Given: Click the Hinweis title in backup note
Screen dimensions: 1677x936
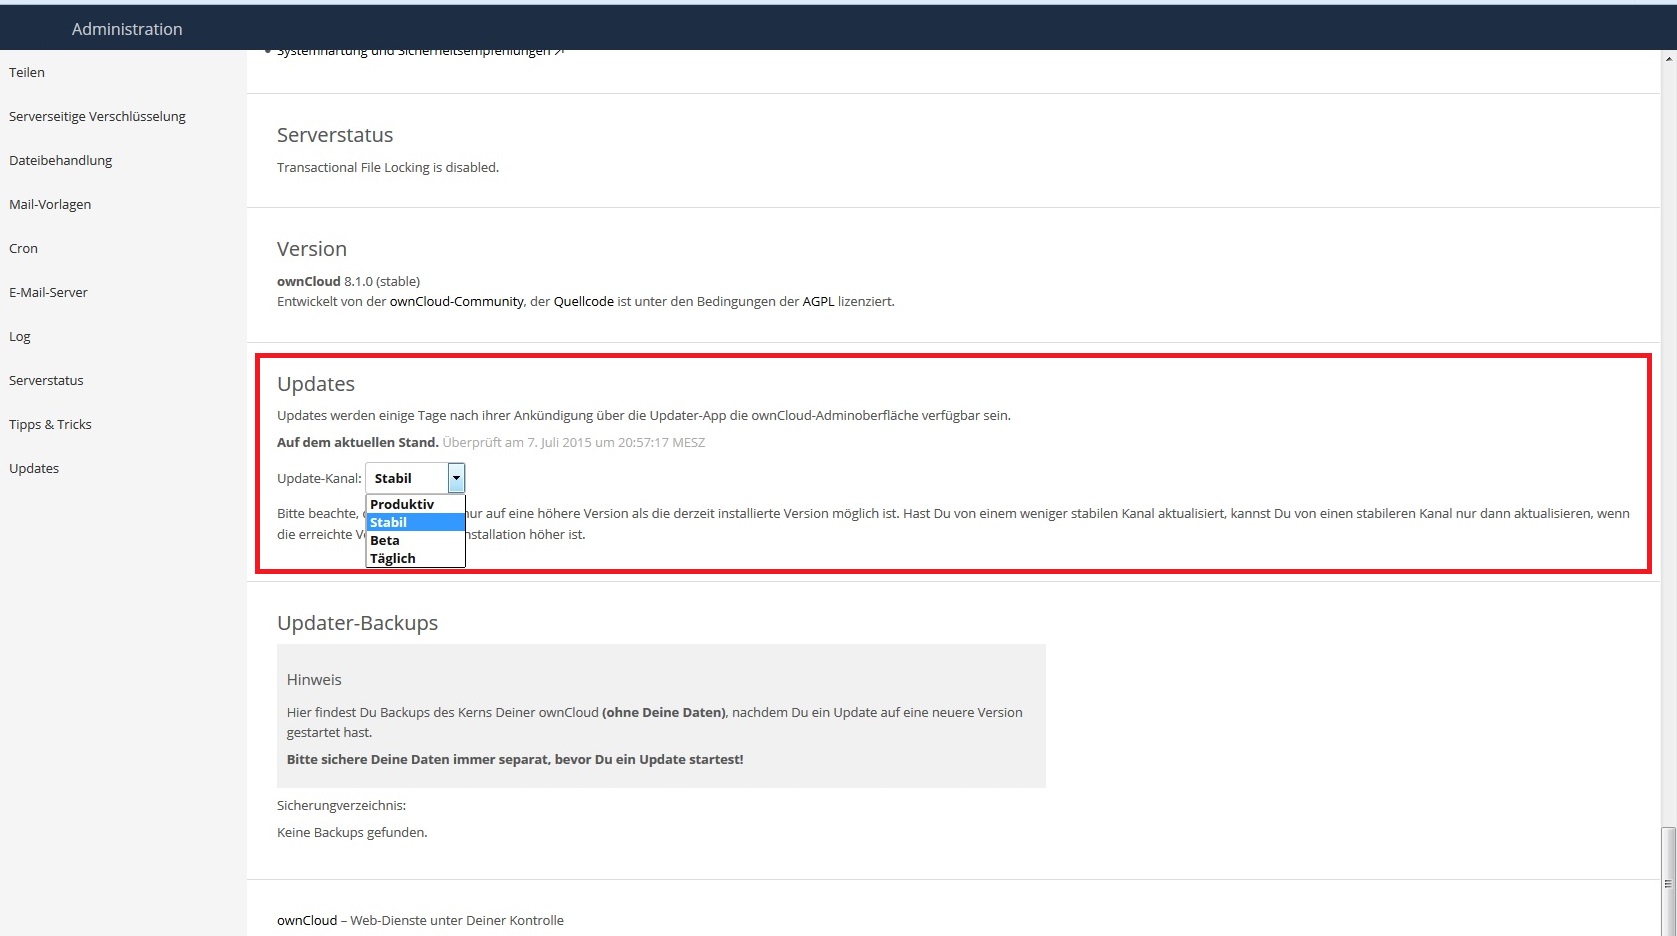Looking at the screenshot, I should pos(314,680).
